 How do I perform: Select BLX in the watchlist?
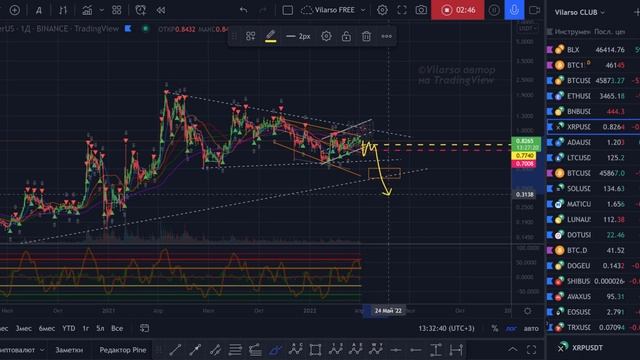point(593,49)
